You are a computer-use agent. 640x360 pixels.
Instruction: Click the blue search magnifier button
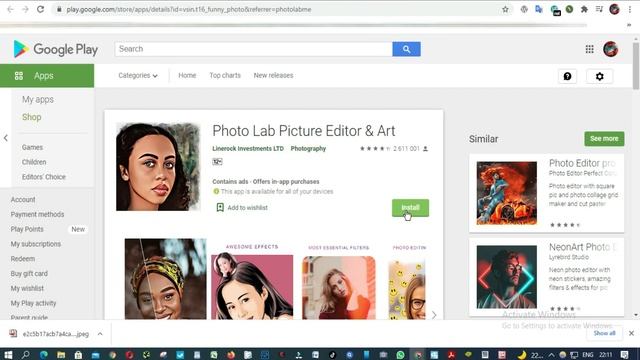pos(406,49)
